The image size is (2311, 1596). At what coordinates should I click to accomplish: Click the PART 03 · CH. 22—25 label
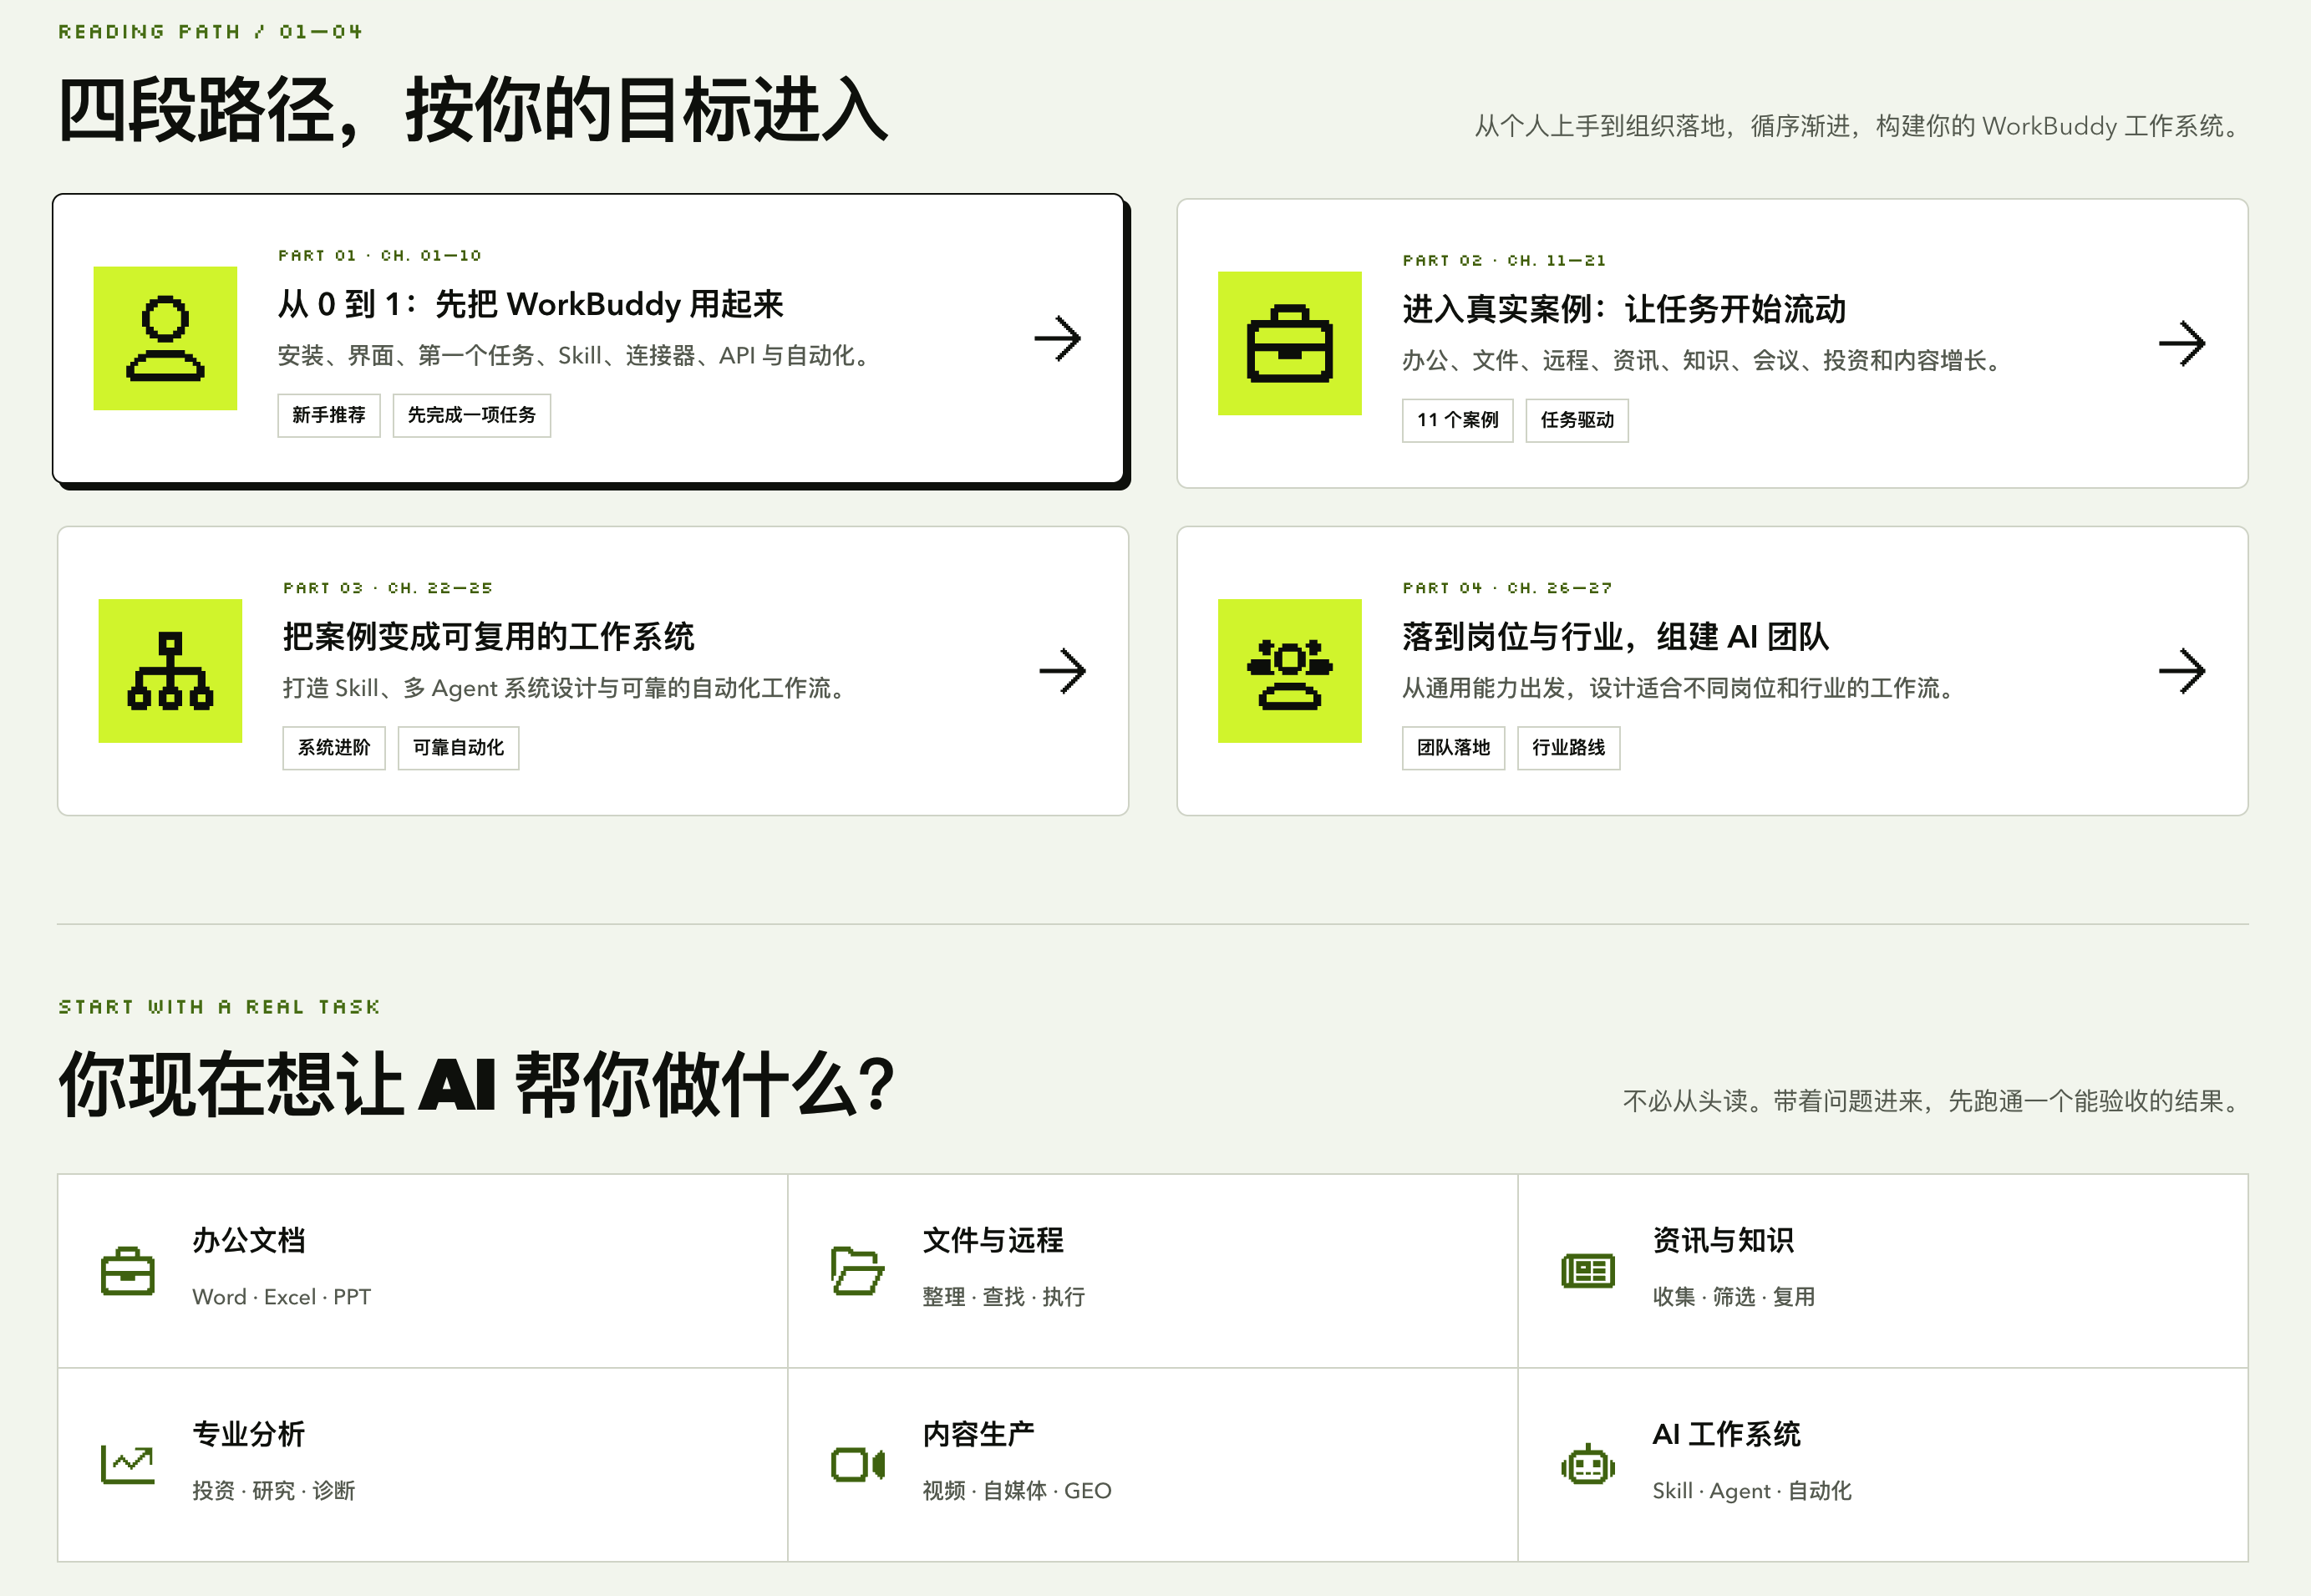387,588
